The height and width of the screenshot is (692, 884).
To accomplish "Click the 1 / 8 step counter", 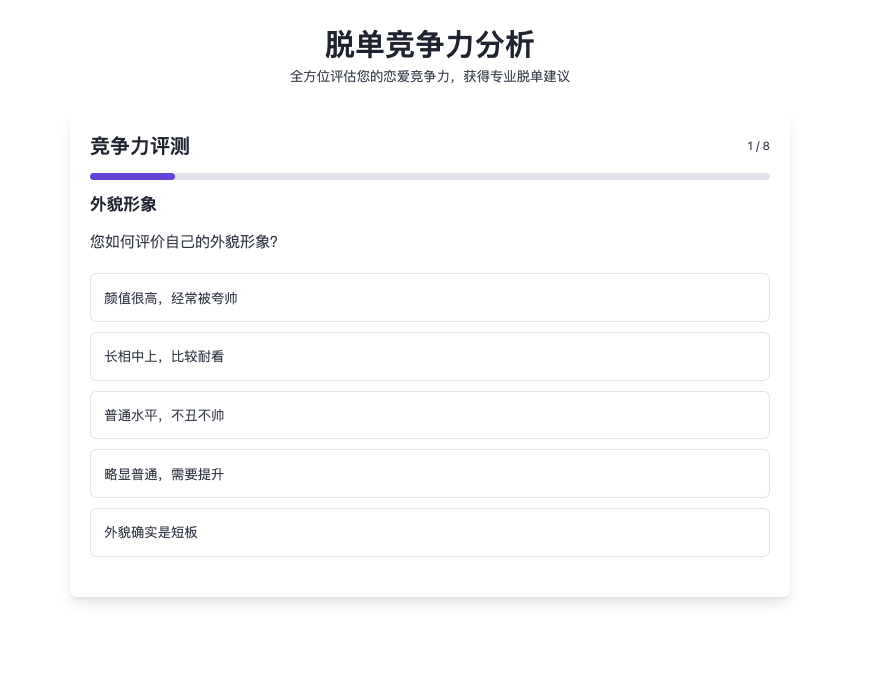I will [x=758, y=146].
